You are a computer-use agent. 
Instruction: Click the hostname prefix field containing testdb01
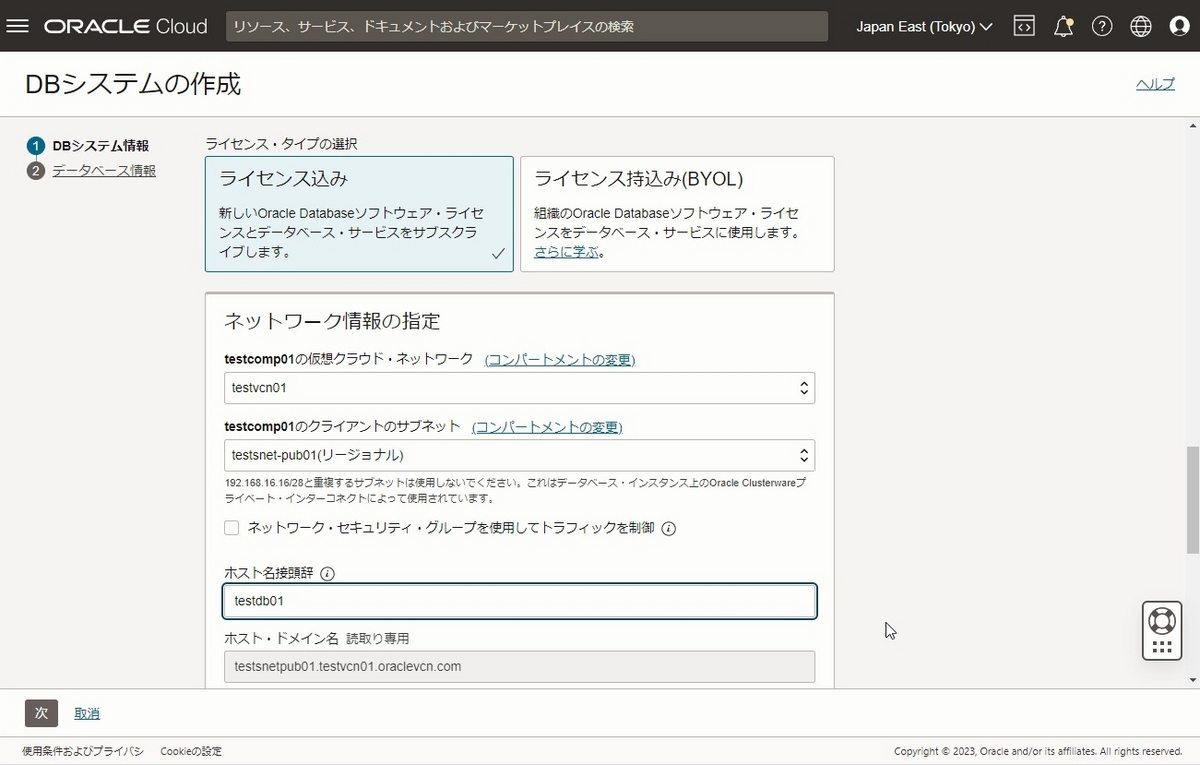click(x=519, y=601)
